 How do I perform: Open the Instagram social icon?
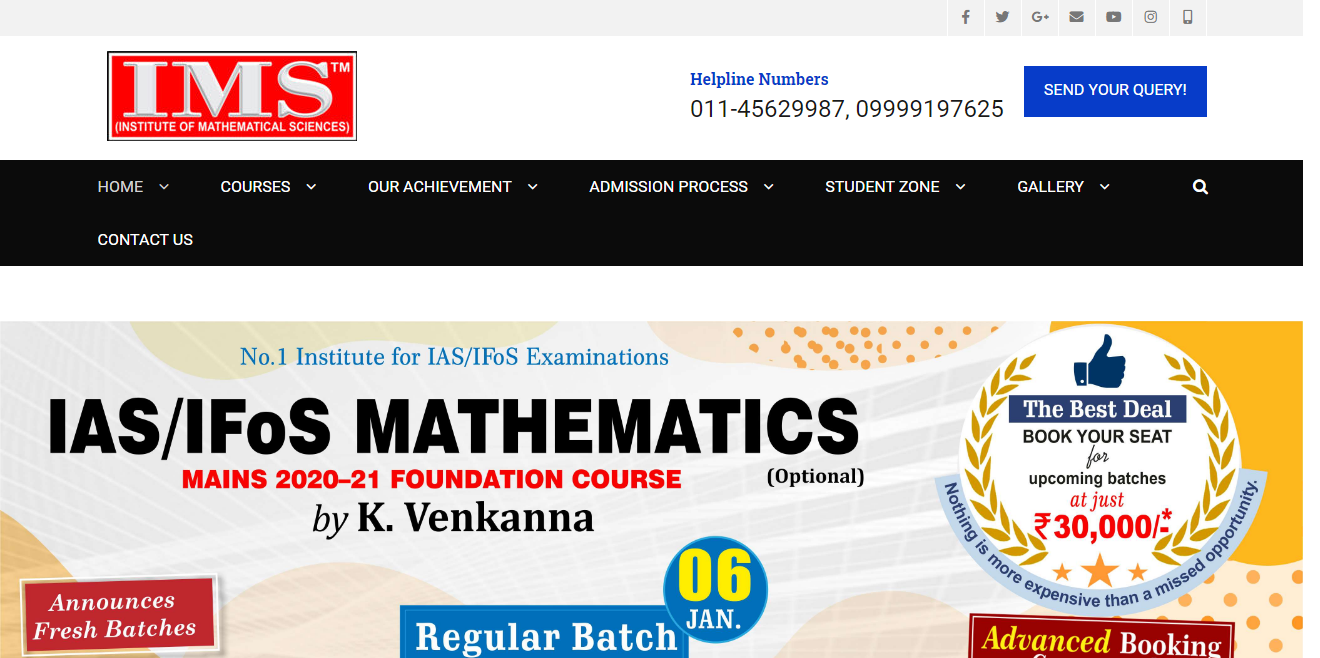1150,17
